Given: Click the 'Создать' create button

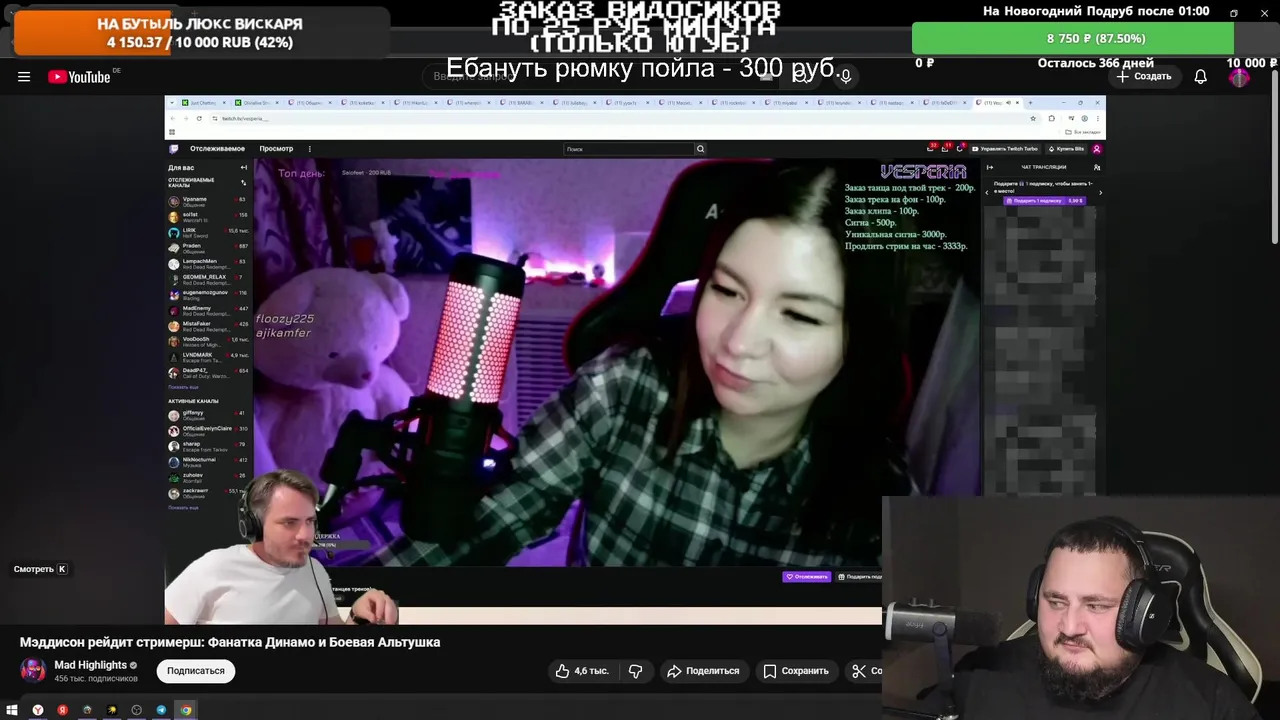Looking at the screenshot, I should tap(1143, 77).
